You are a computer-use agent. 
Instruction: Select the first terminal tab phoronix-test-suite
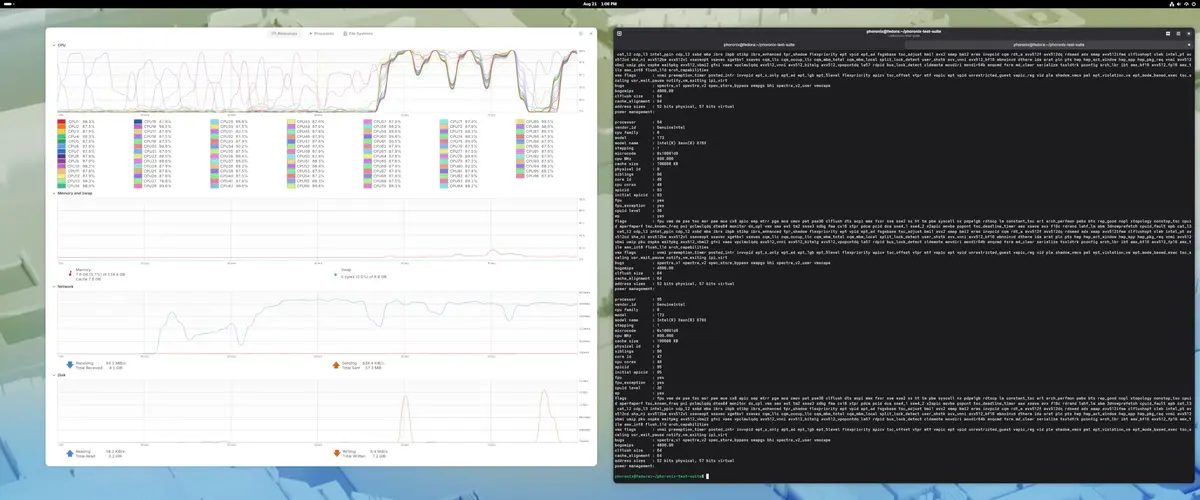pos(760,45)
